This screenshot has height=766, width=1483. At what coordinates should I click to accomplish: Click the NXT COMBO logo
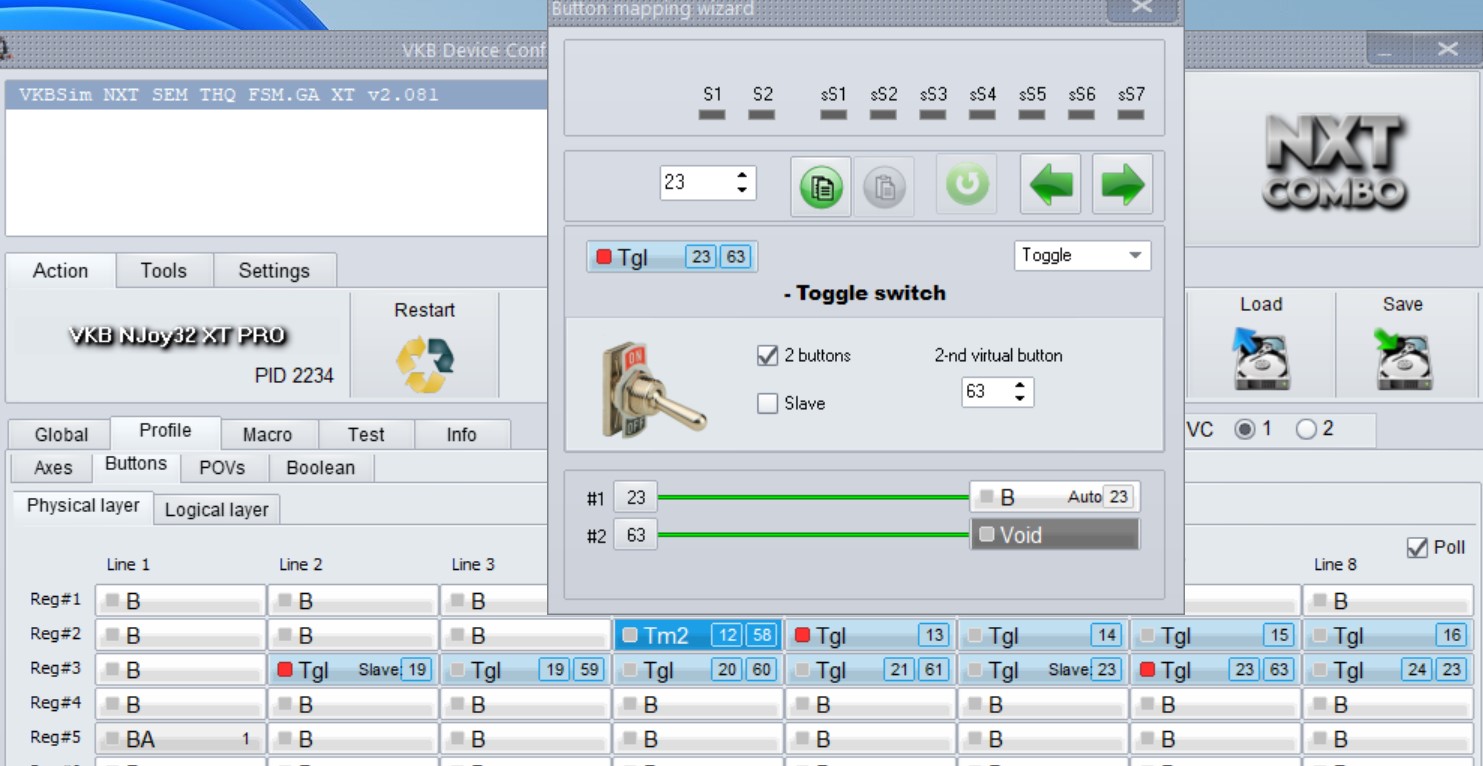tap(1335, 162)
